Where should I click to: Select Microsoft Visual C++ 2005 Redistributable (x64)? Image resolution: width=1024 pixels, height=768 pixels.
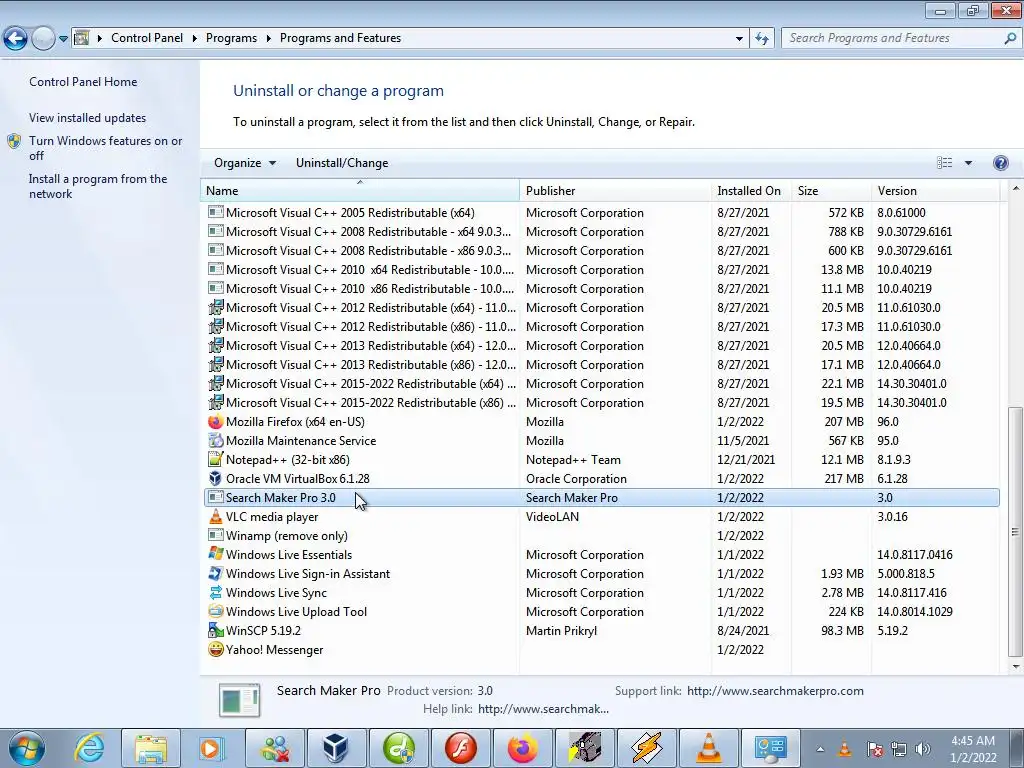click(601, 213)
